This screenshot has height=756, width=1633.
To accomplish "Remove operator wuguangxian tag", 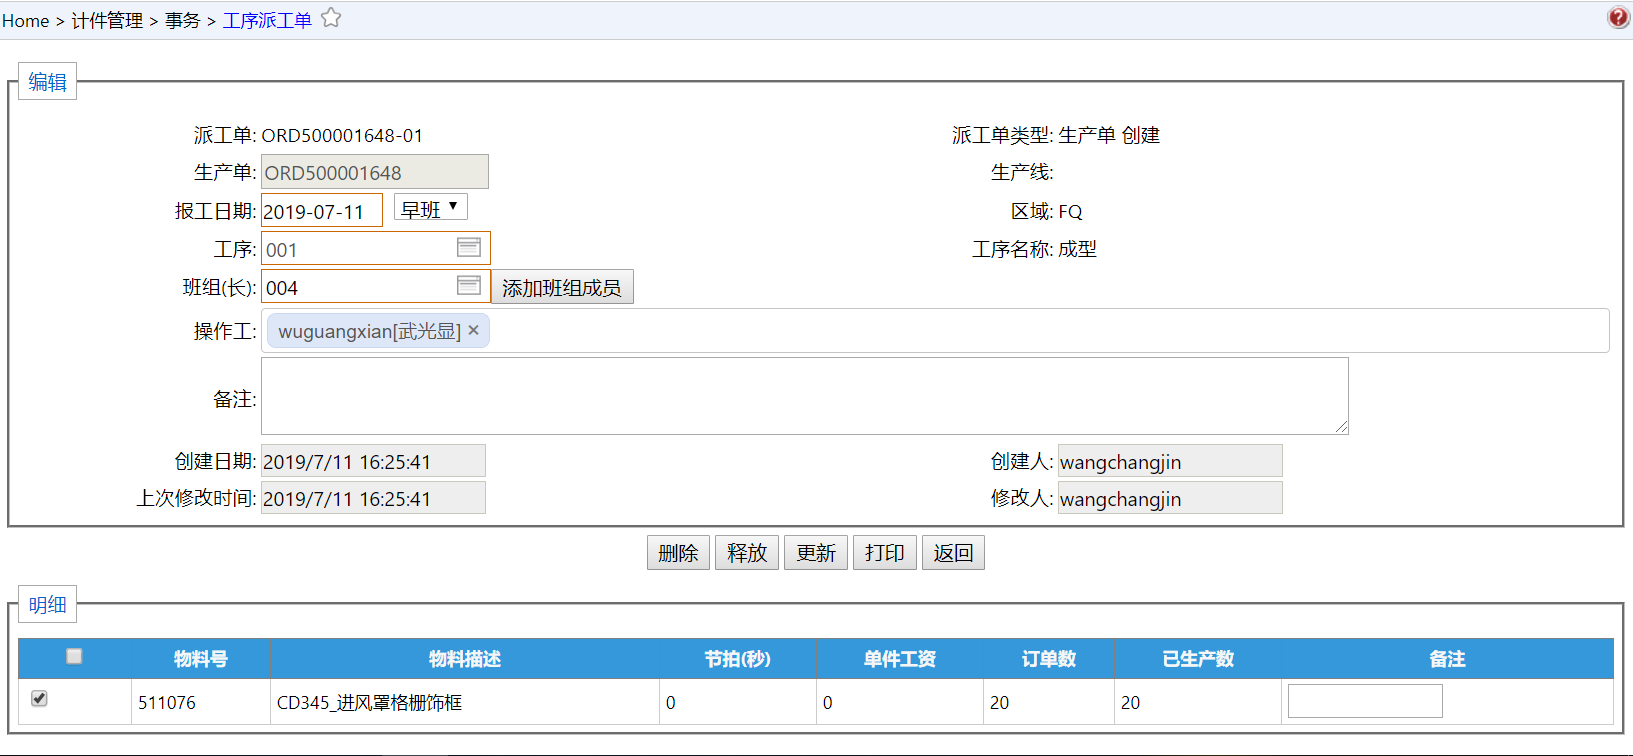I will click(x=474, y=330).
